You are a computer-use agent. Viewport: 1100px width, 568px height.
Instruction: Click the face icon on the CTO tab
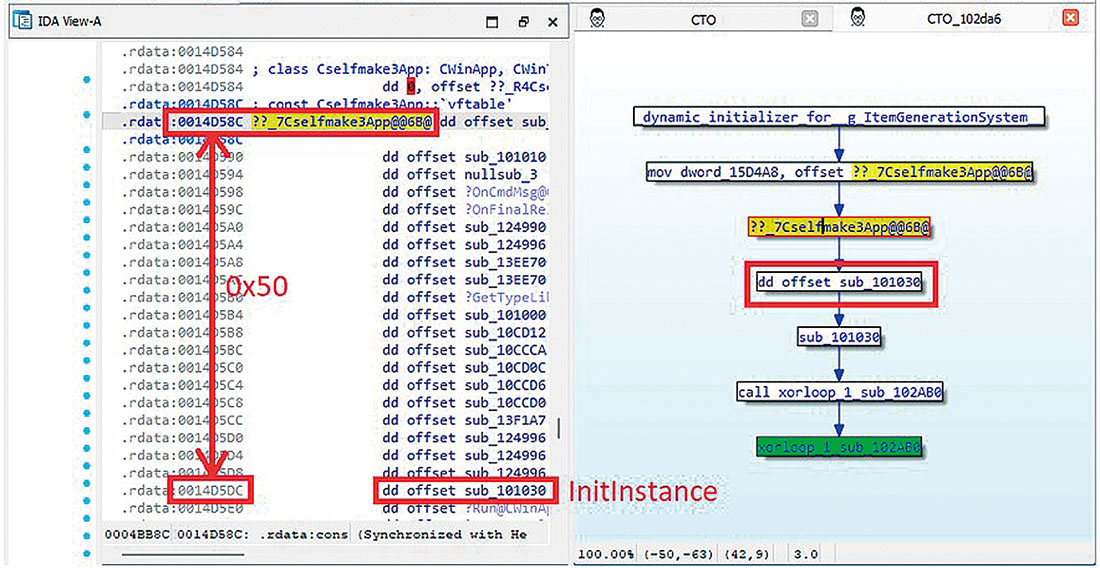pos(598,19)
